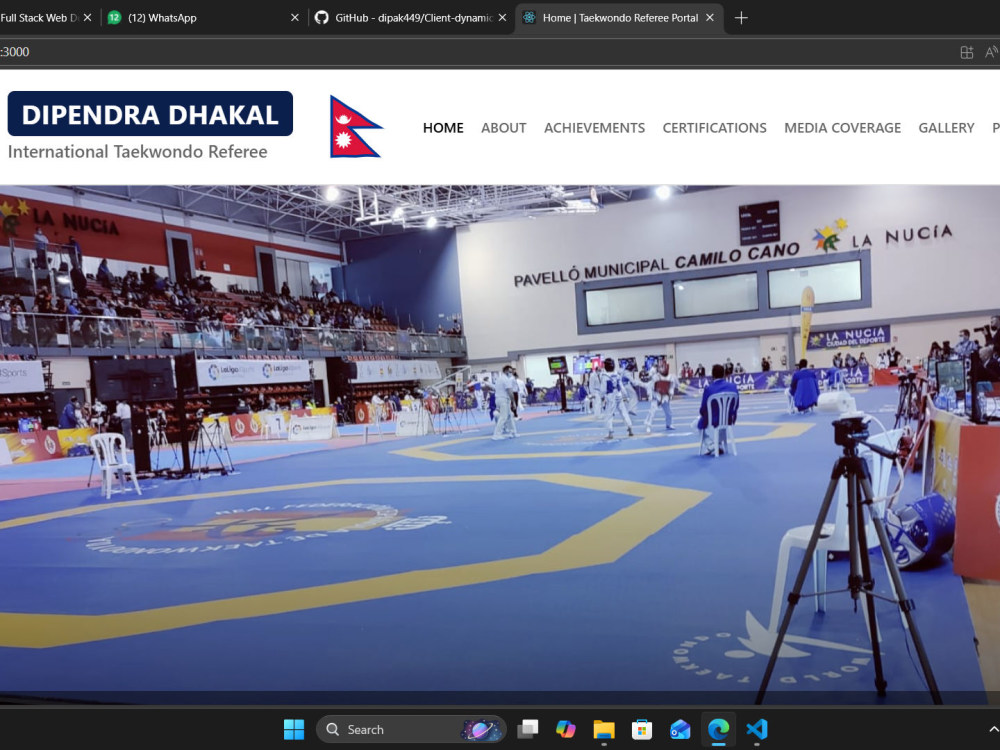Close the Taekwondo Referee Portal tab
This screenshot has height=750, width=1000.
tap(710, 18)
